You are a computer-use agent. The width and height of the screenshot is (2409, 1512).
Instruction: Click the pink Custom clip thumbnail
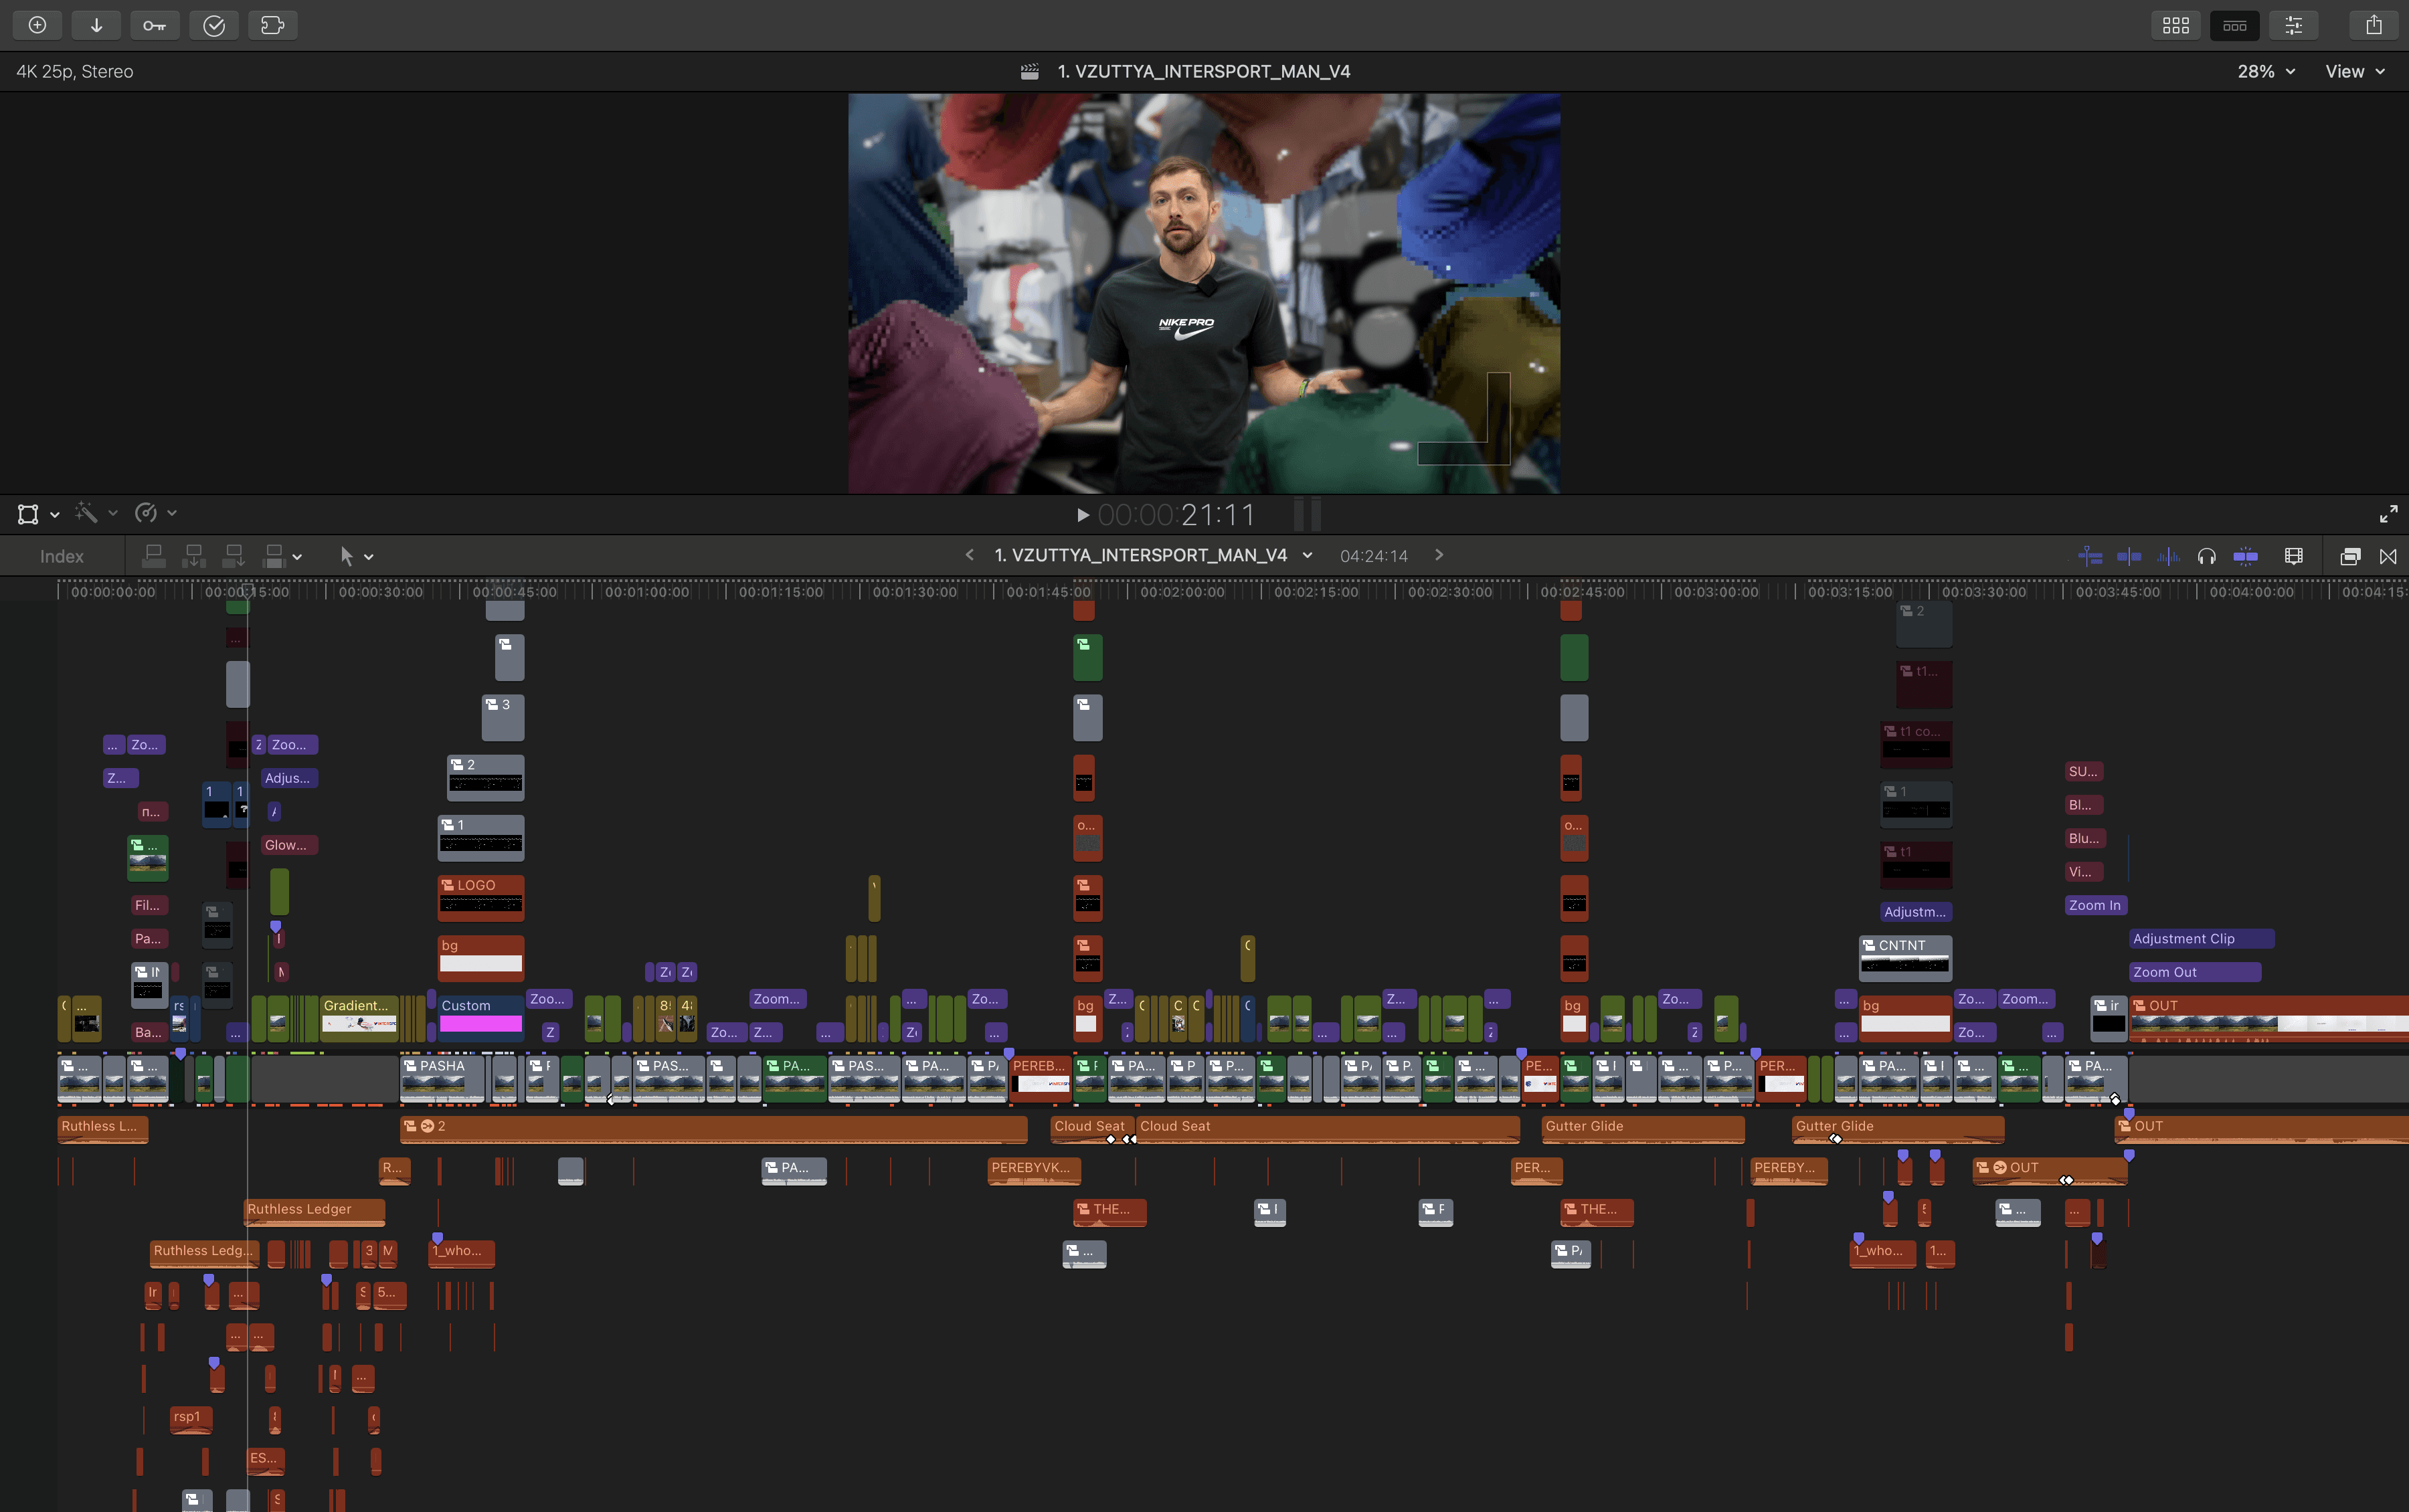pyautogui.click(x=481, y=1023)
